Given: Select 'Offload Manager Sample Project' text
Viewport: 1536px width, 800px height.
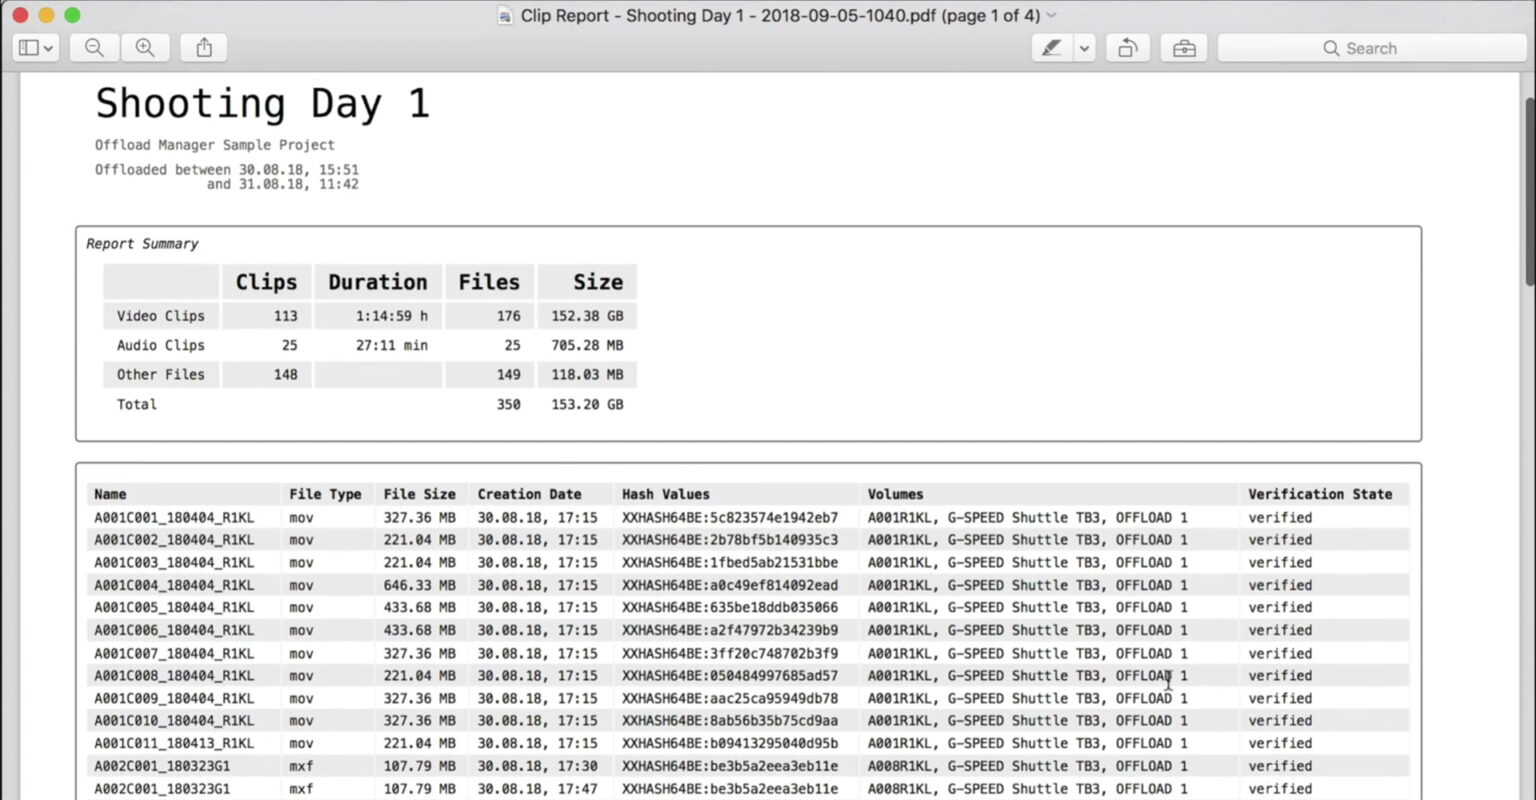Looking at the screenshot, I should click(x=215, y=145).
